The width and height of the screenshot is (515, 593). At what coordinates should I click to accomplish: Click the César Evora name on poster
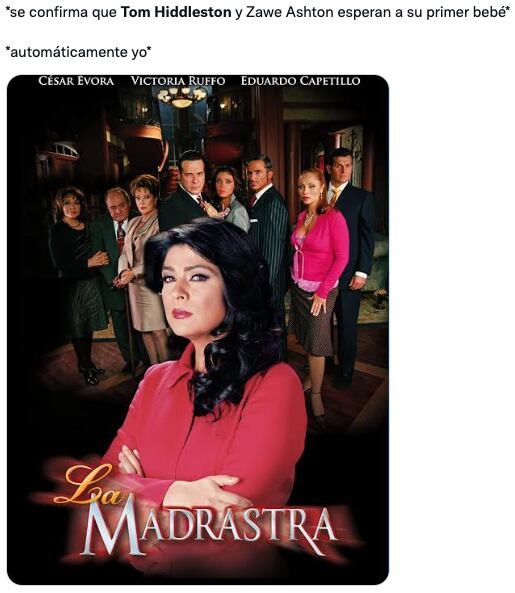click(76, 81)
